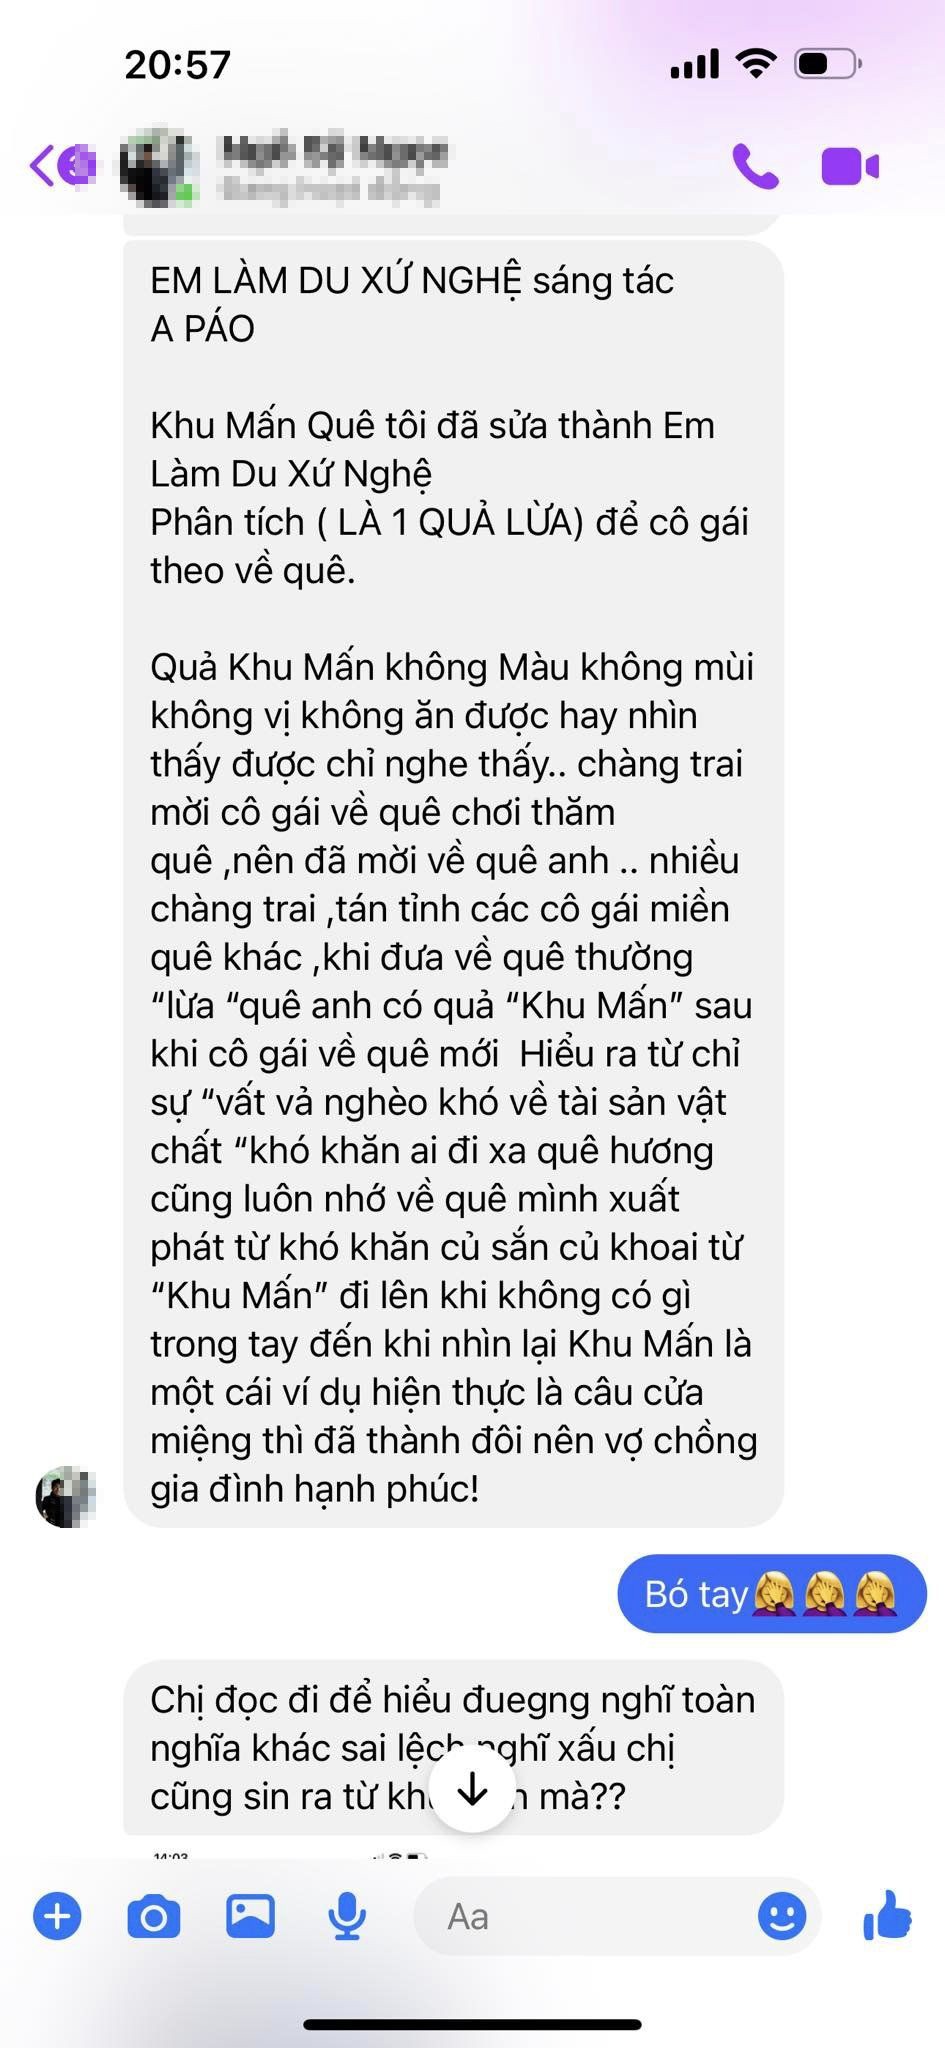Open photo gallery picker icon
945x2048 pixels.
point(250,1916)
